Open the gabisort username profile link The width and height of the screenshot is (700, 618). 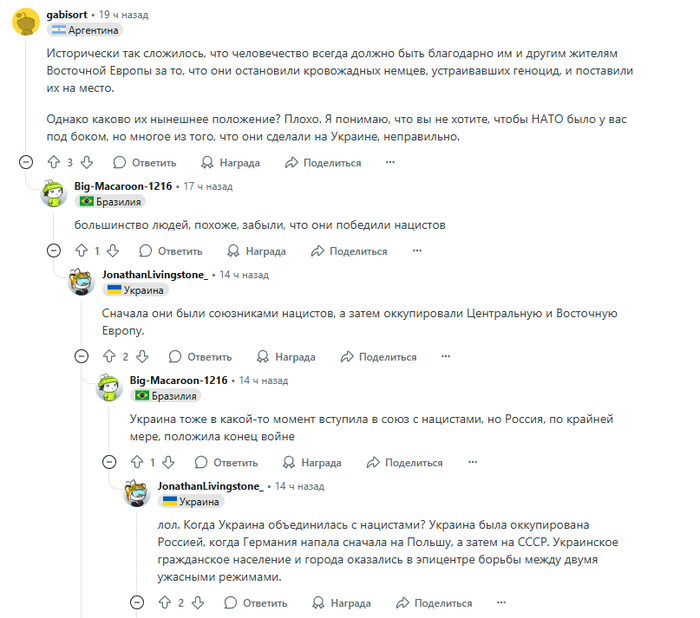pyautogui.click(x=67, y=15)
